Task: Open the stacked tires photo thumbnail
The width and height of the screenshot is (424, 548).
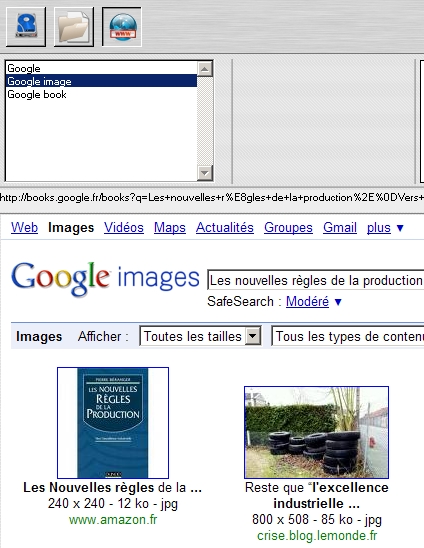Action: point(316,432)
